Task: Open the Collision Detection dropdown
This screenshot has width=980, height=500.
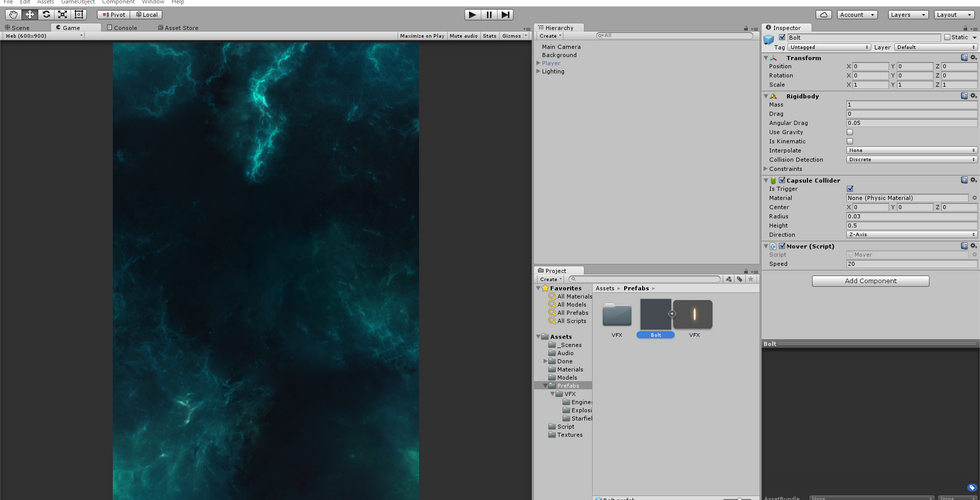Action: click(911, 160)
